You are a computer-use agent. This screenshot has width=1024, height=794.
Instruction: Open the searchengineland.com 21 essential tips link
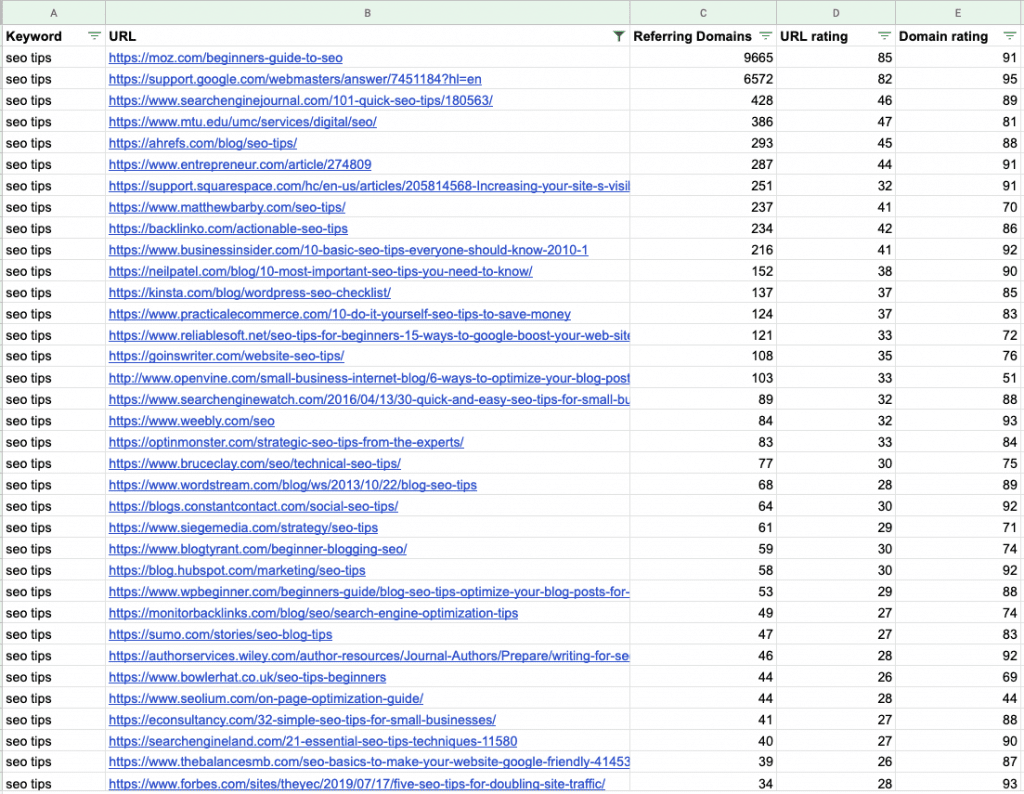pyautogui.click(x=313, y=741)
